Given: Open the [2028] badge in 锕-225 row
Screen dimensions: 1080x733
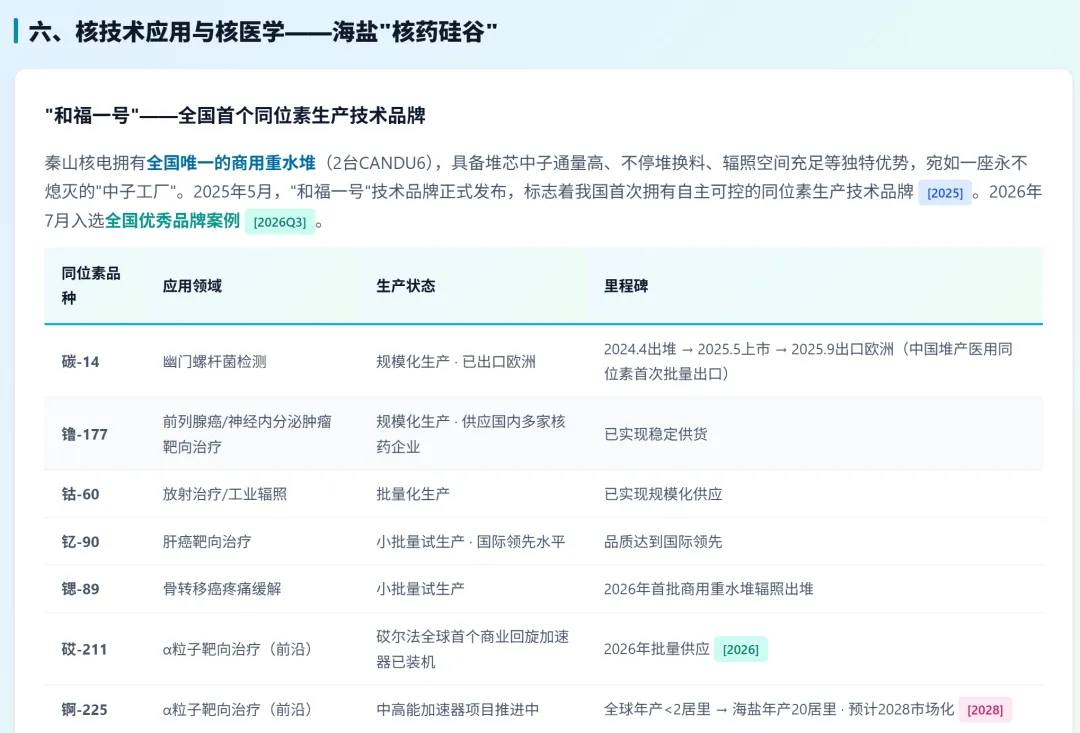Looking at the screenshot, I should click(985, 710).
